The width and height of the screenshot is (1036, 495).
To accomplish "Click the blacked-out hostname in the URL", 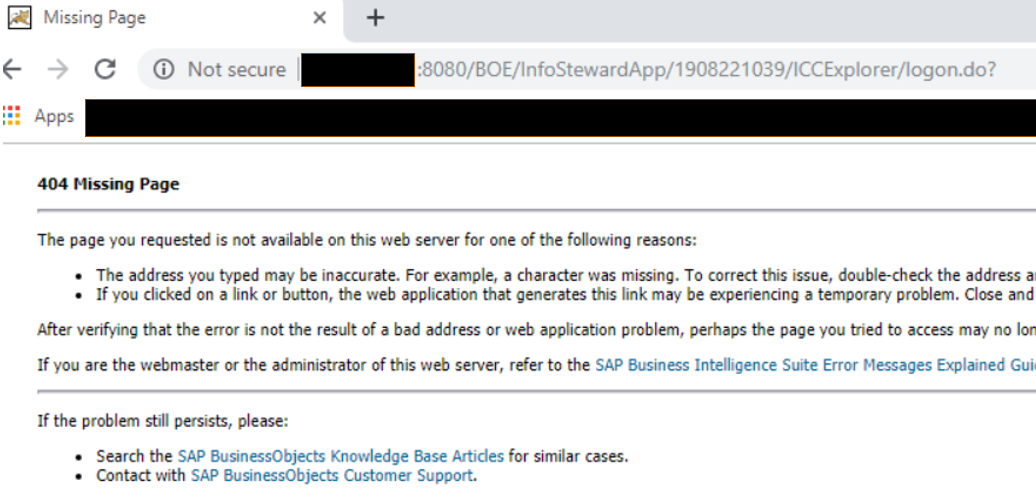I will (357, 69).
